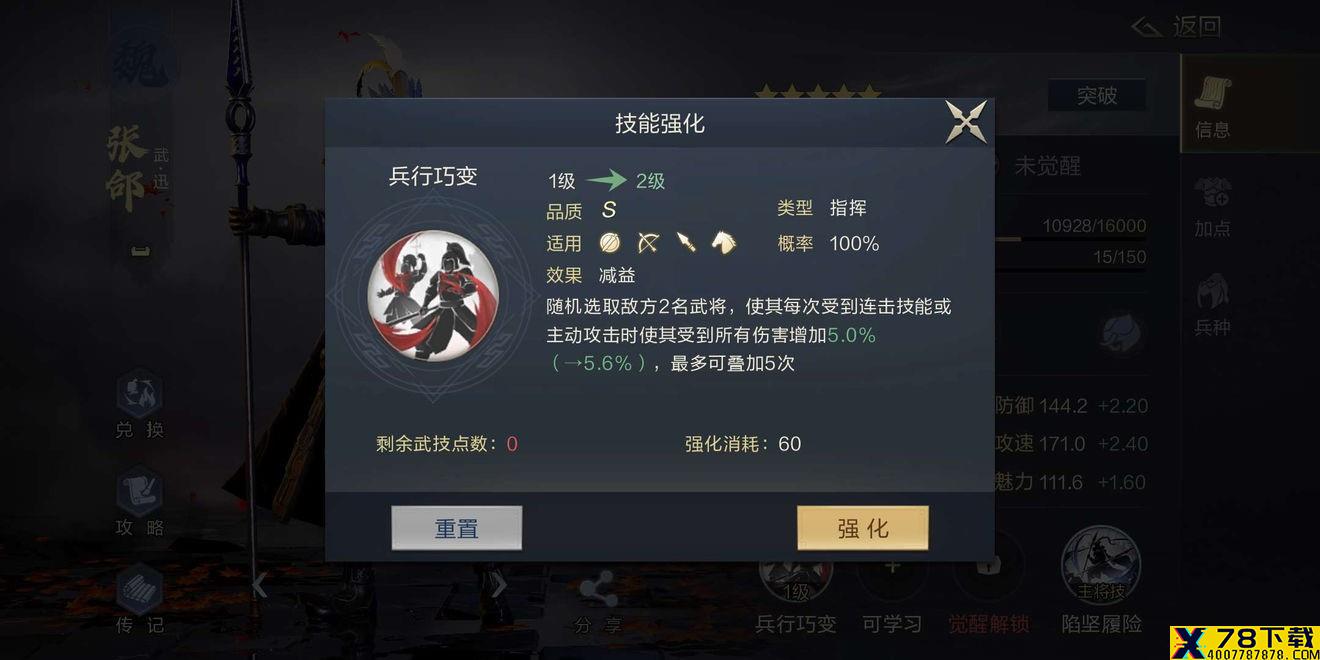Open the 兵种 troop type tab
Image resolution: width=1320 pixels, height=660 pixels.
[1213, 304]
